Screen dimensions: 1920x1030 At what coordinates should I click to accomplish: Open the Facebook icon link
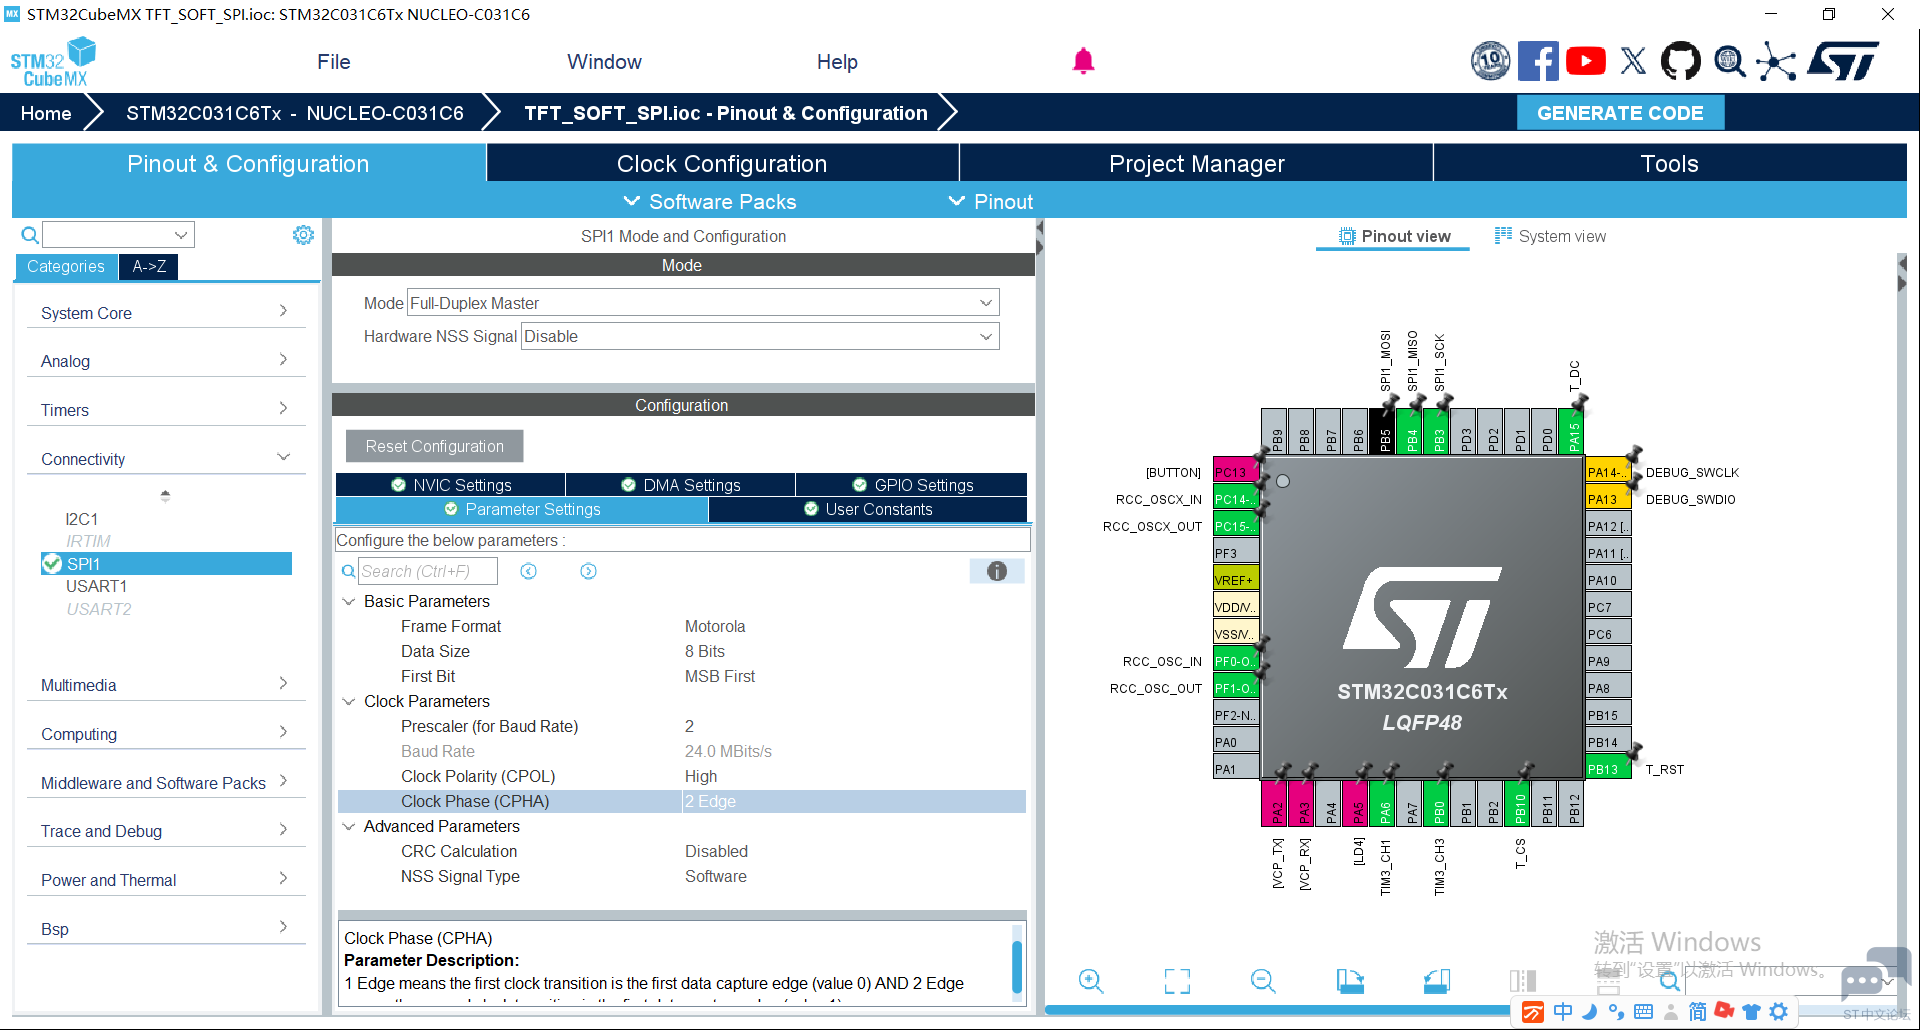pos(1538,61)
